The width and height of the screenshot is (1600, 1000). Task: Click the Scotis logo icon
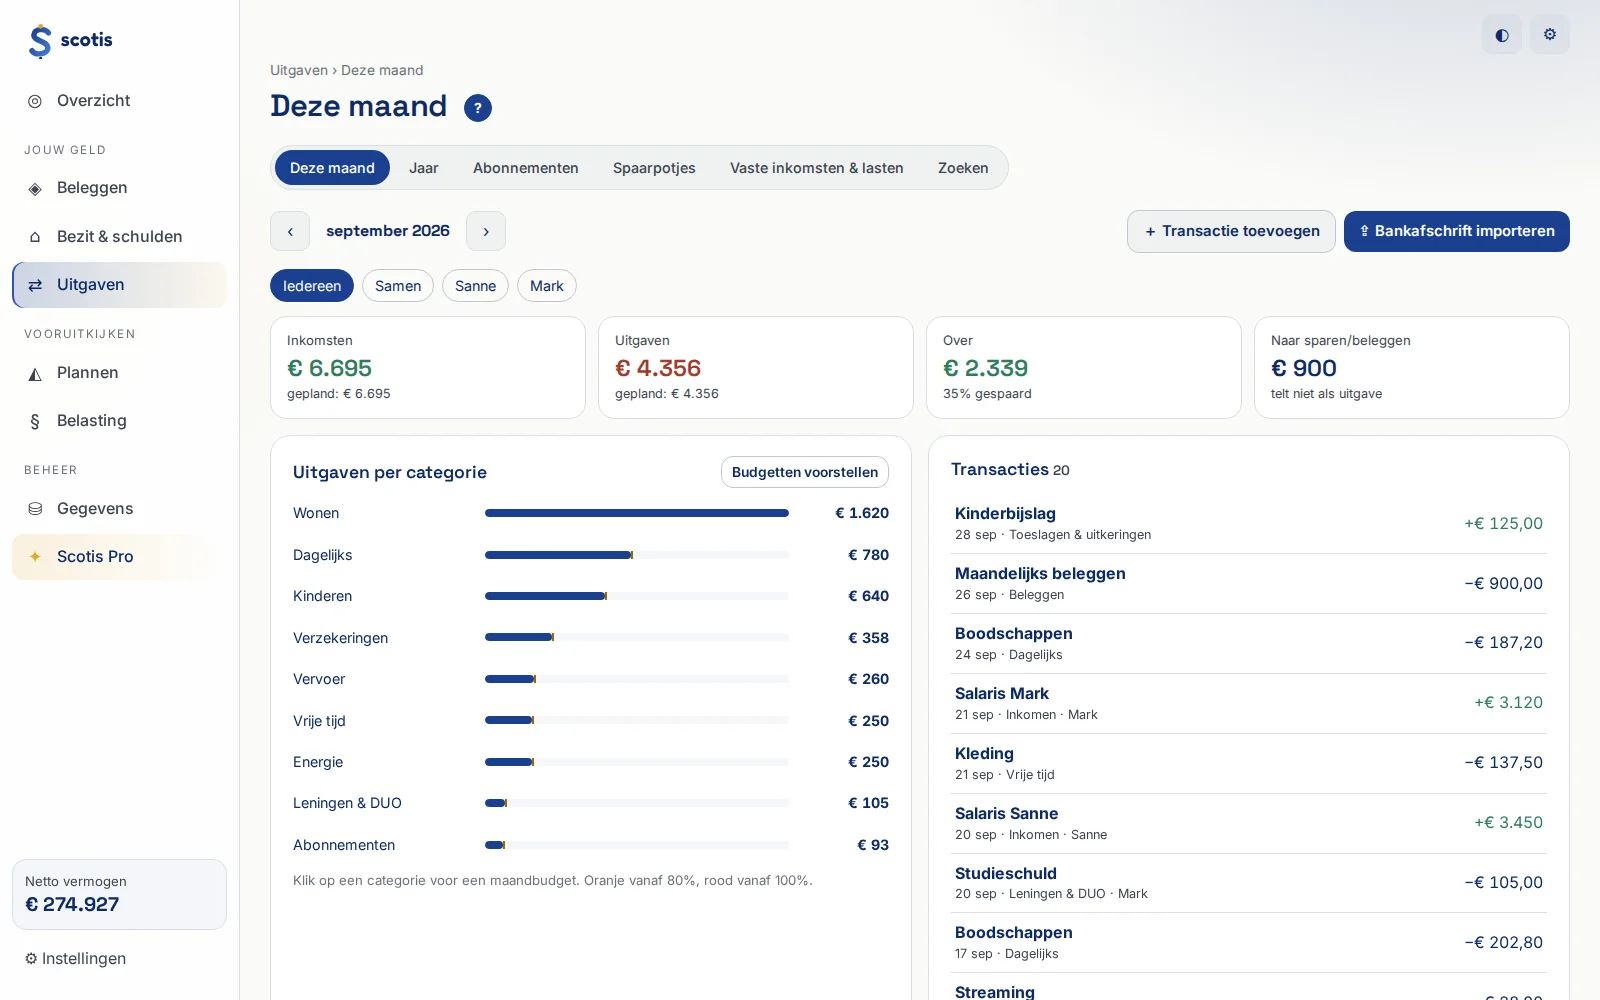40,41
